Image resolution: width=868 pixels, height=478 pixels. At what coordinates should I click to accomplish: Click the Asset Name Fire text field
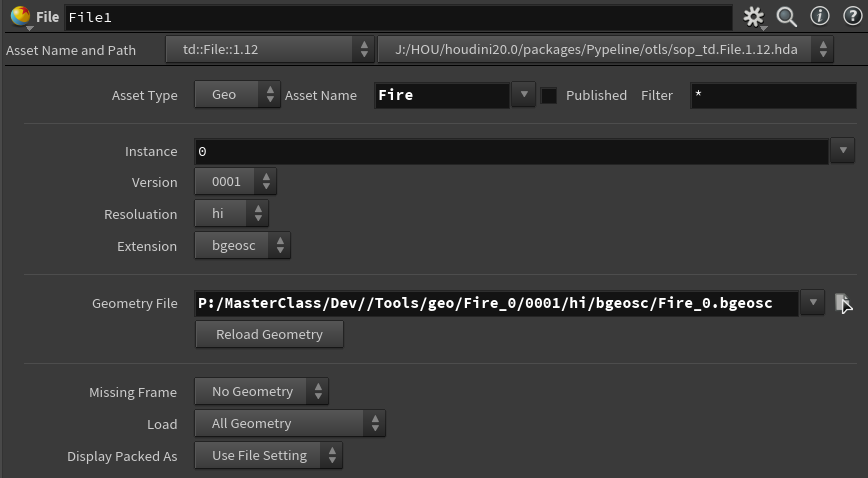coord(442,95)
